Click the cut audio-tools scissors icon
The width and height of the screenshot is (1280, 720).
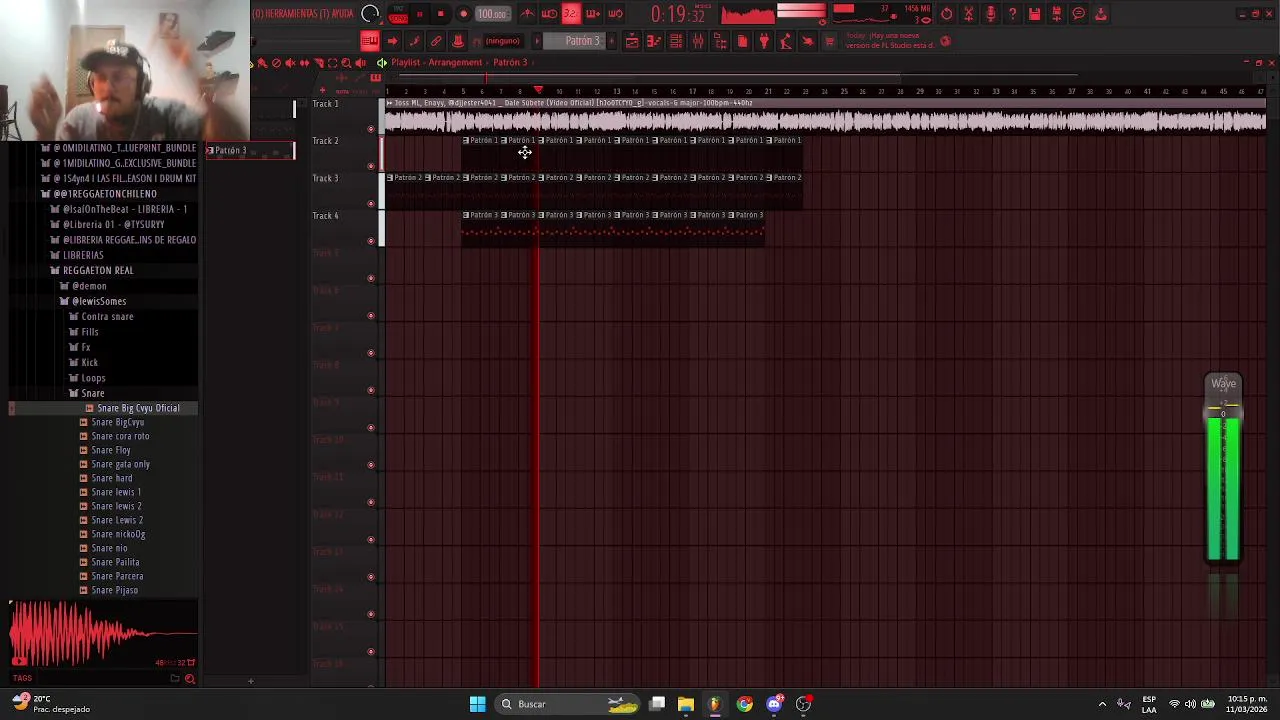[x=969, y=14]
